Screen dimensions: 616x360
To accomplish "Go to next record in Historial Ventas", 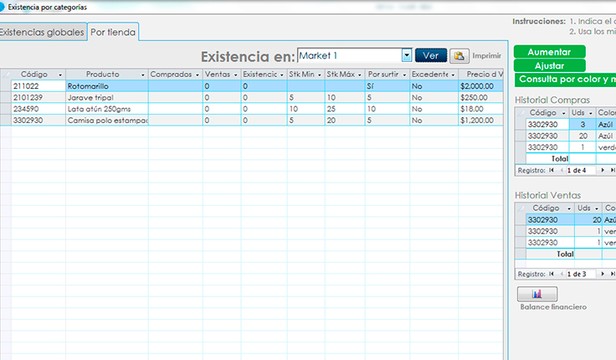I will pyautogui.click(x=602, y=274).
